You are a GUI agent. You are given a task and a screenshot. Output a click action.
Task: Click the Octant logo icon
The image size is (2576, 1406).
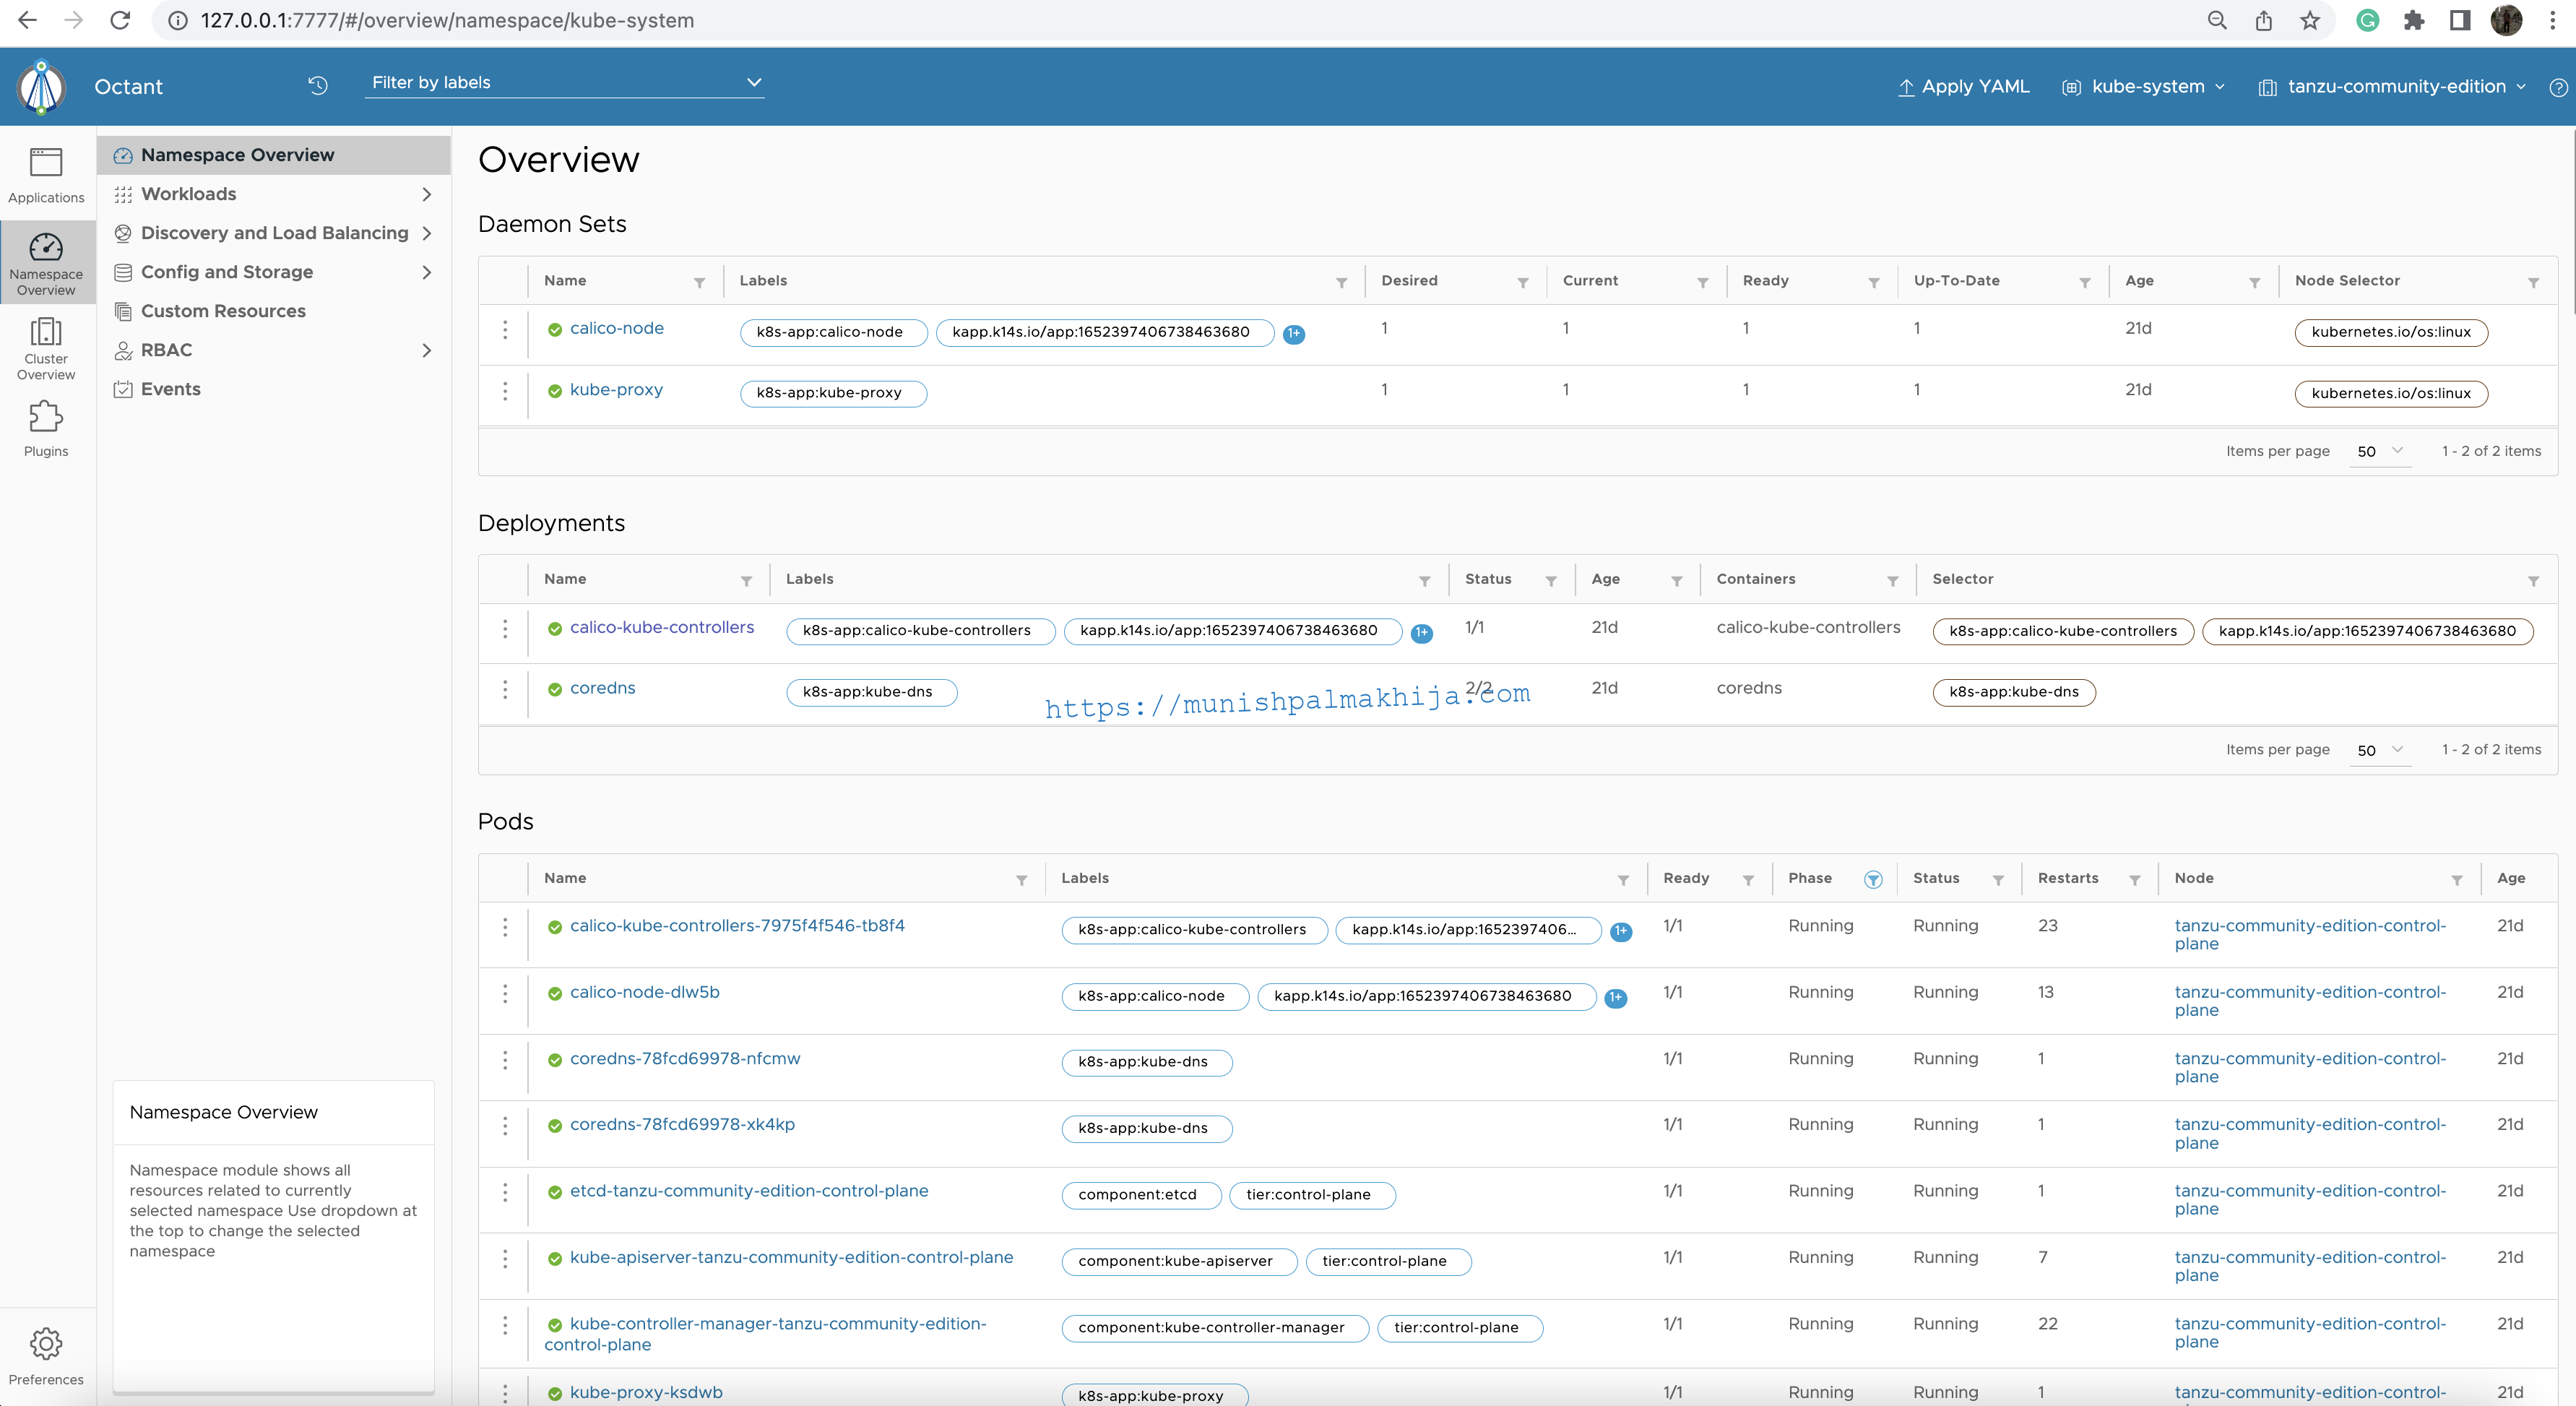tap(41, 87)
